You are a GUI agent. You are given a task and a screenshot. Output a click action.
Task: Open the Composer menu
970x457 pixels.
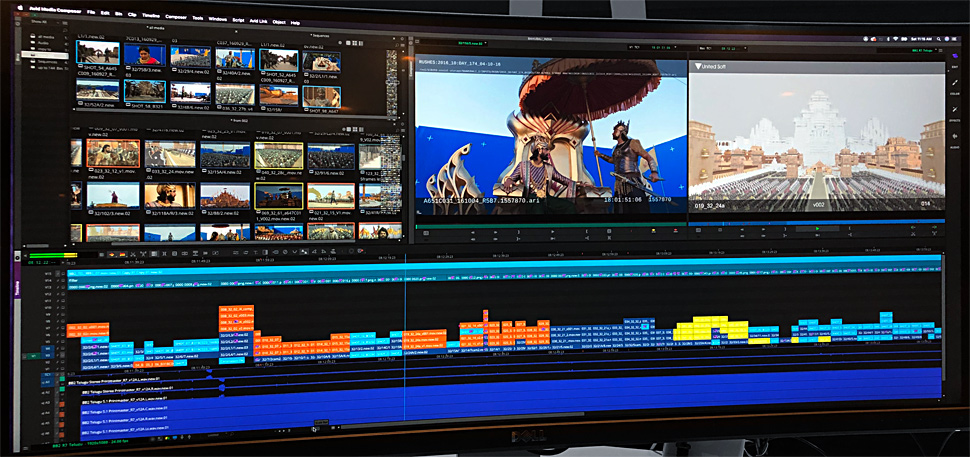tap(176, 17)
